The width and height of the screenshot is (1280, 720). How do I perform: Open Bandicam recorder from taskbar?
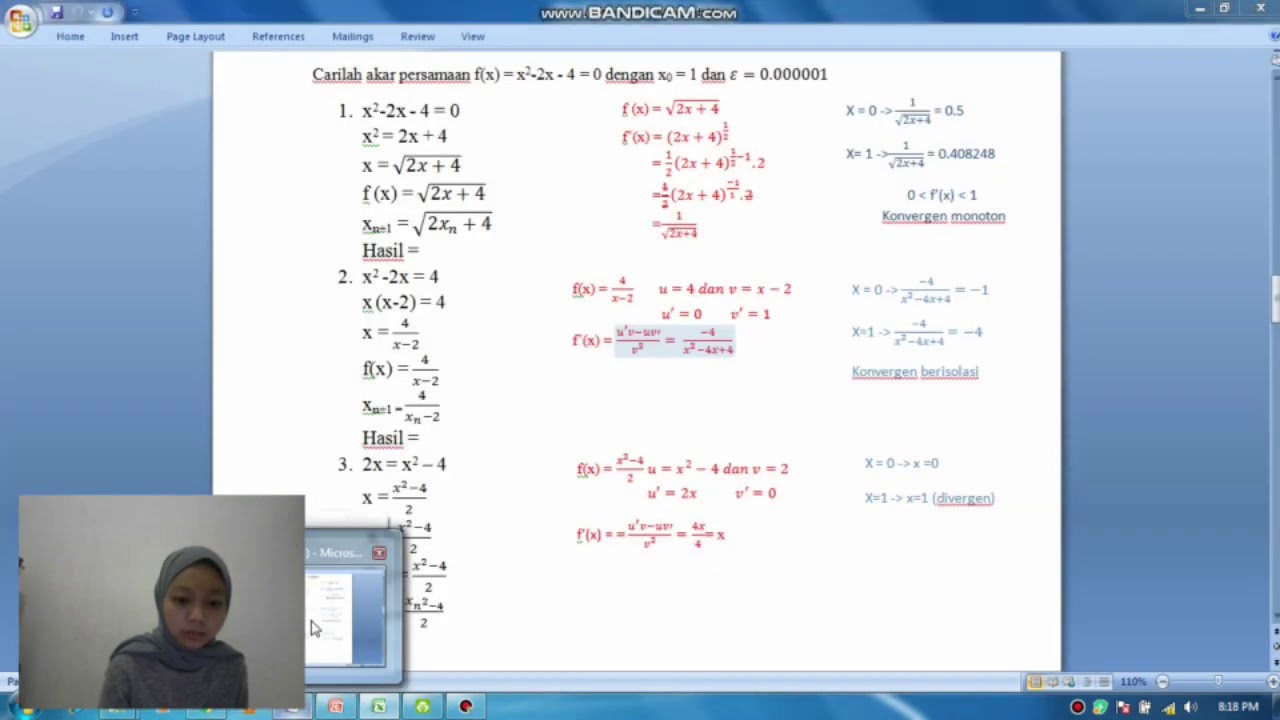(x=466, y=707)
